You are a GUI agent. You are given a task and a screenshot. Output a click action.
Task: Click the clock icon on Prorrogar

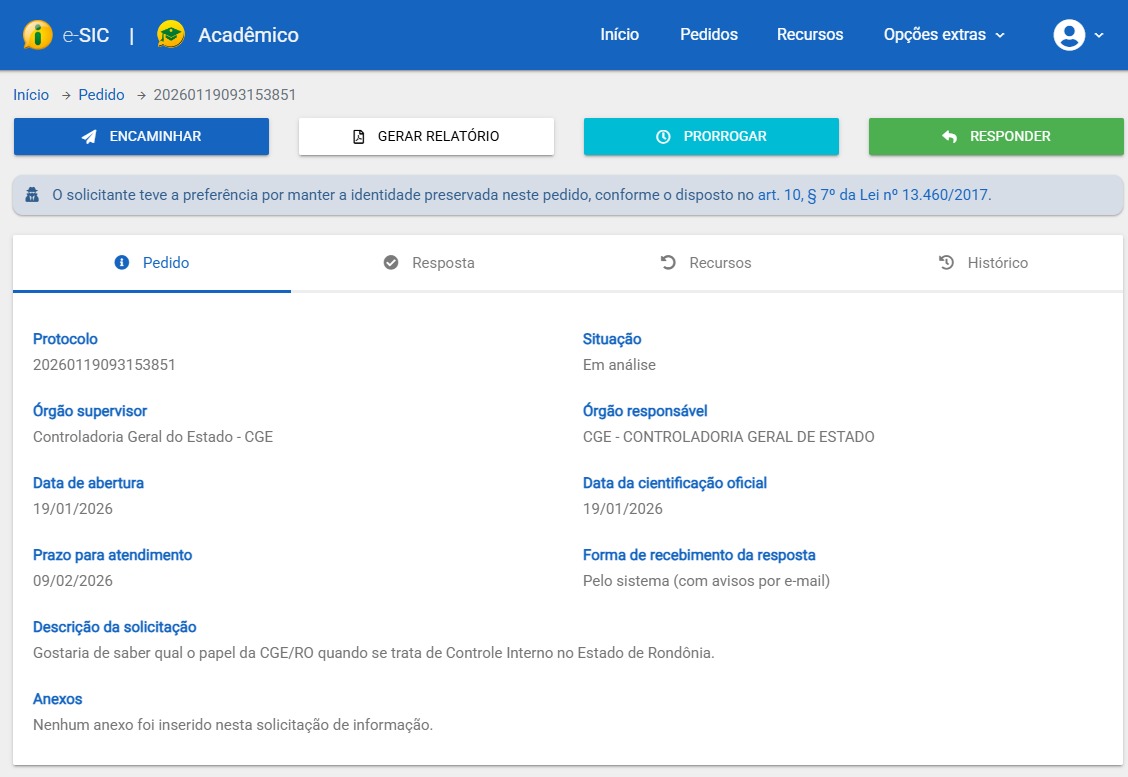point(663,137)
